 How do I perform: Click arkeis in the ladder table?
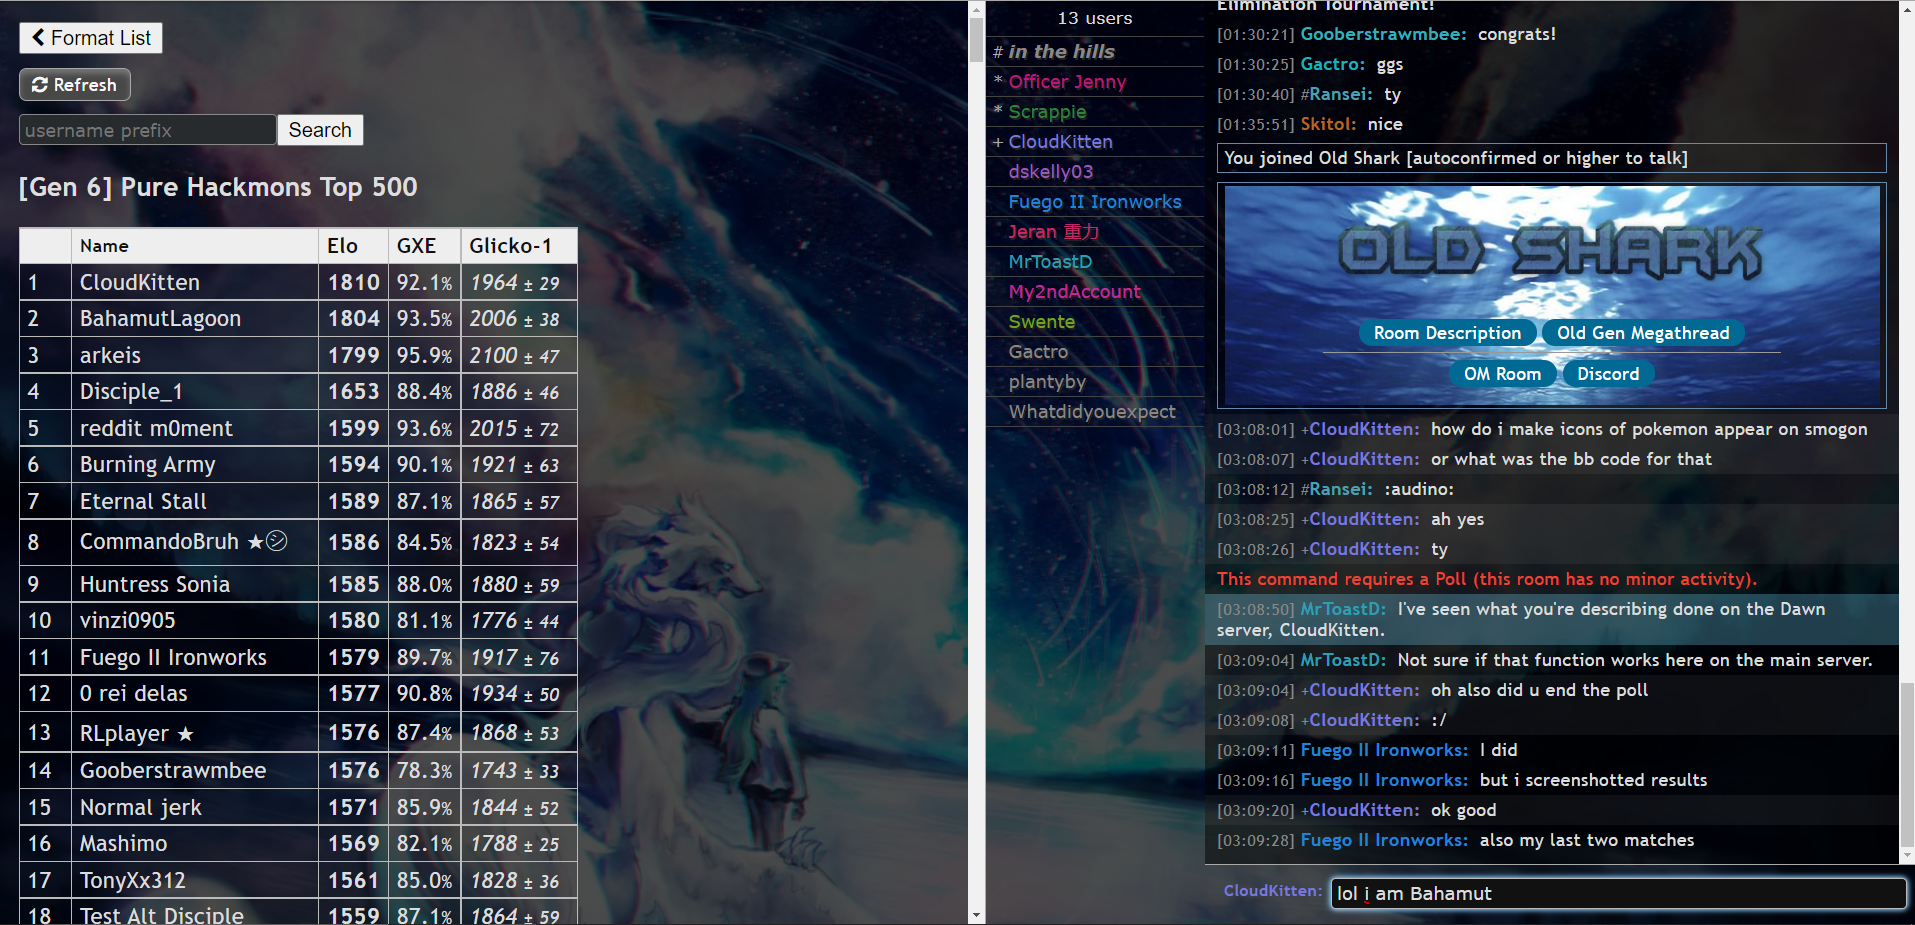tap(110, 355)
